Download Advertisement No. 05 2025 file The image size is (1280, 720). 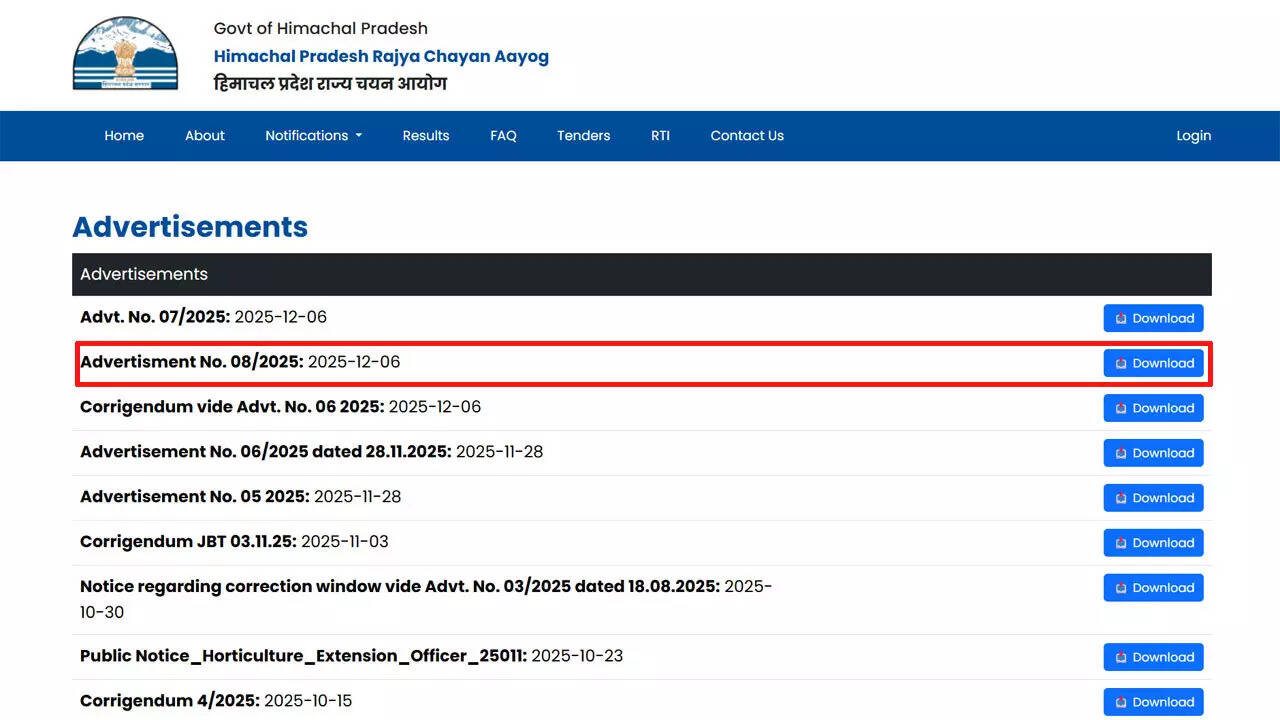pyautogui.click(x=1153, y=498)
